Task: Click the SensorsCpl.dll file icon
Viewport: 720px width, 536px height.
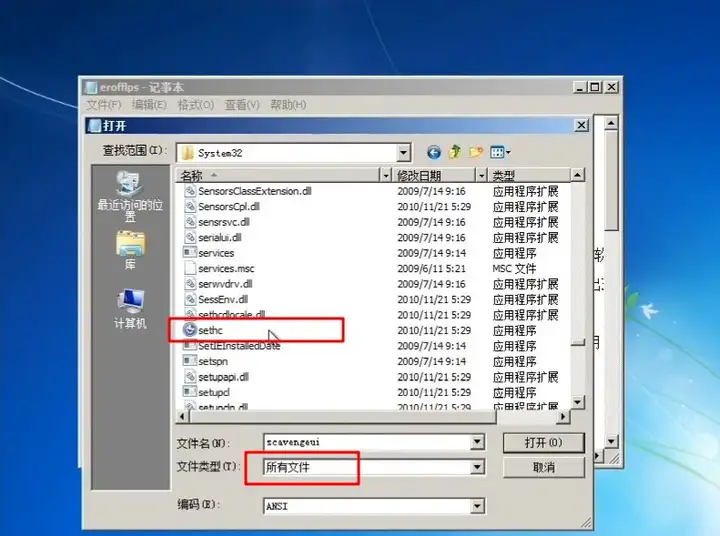Action: [x=190, y=206]
